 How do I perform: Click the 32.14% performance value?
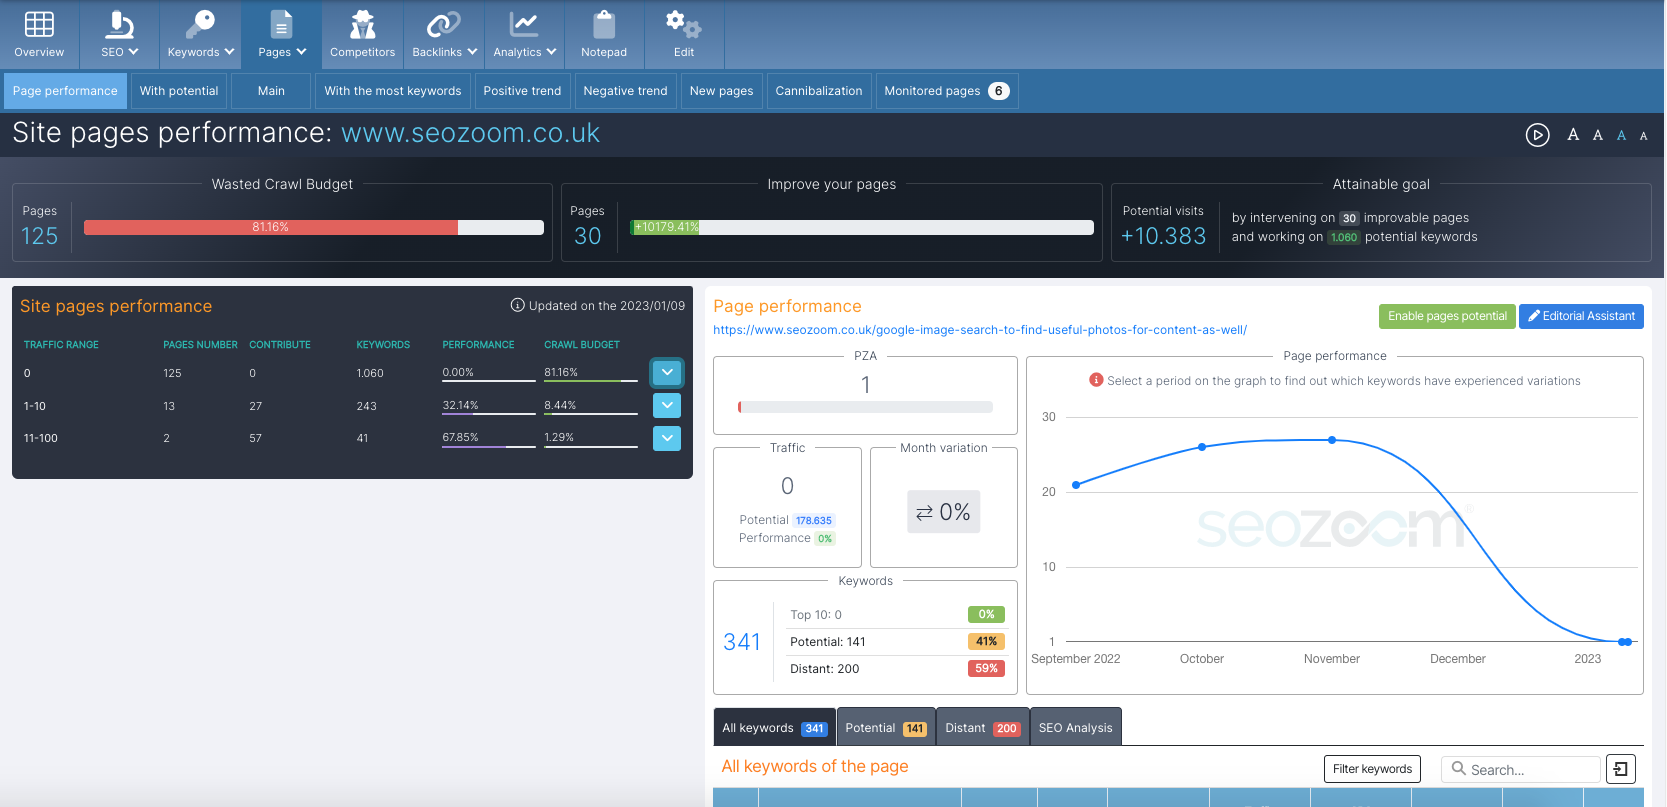tap(460, 405)
